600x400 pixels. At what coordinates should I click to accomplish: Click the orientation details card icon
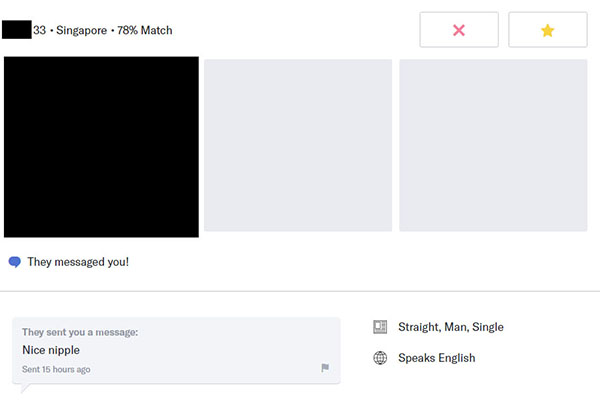380,327
